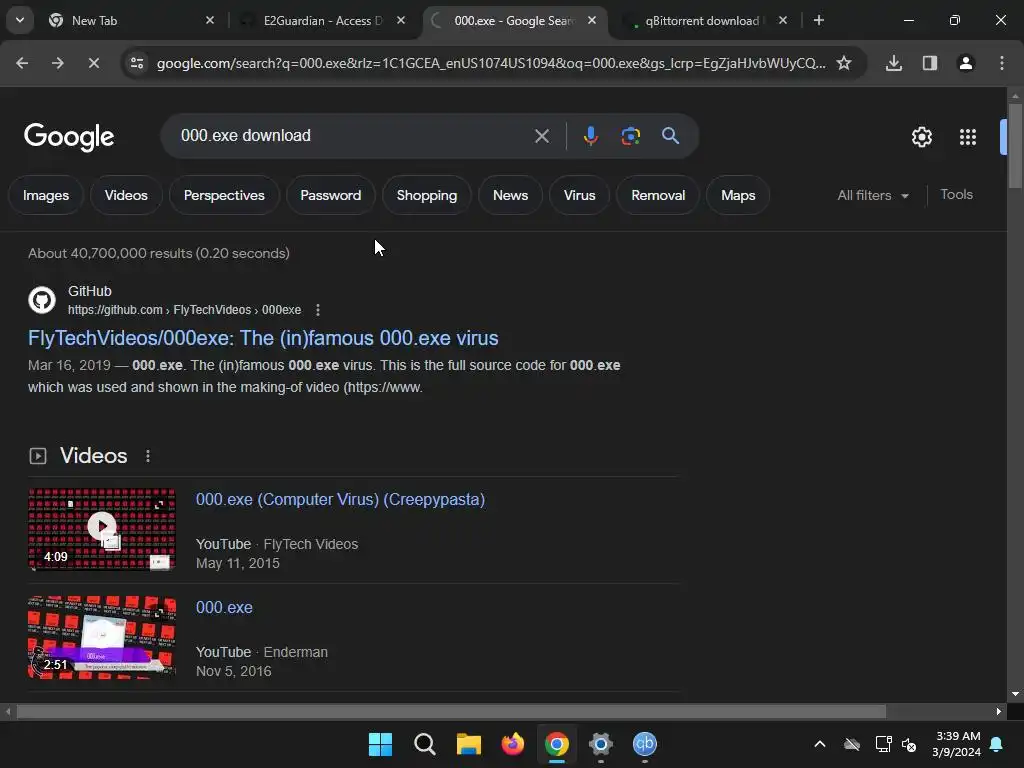View site information icon in address bar
1024x768 pixels.
click(x=137, y=63)
